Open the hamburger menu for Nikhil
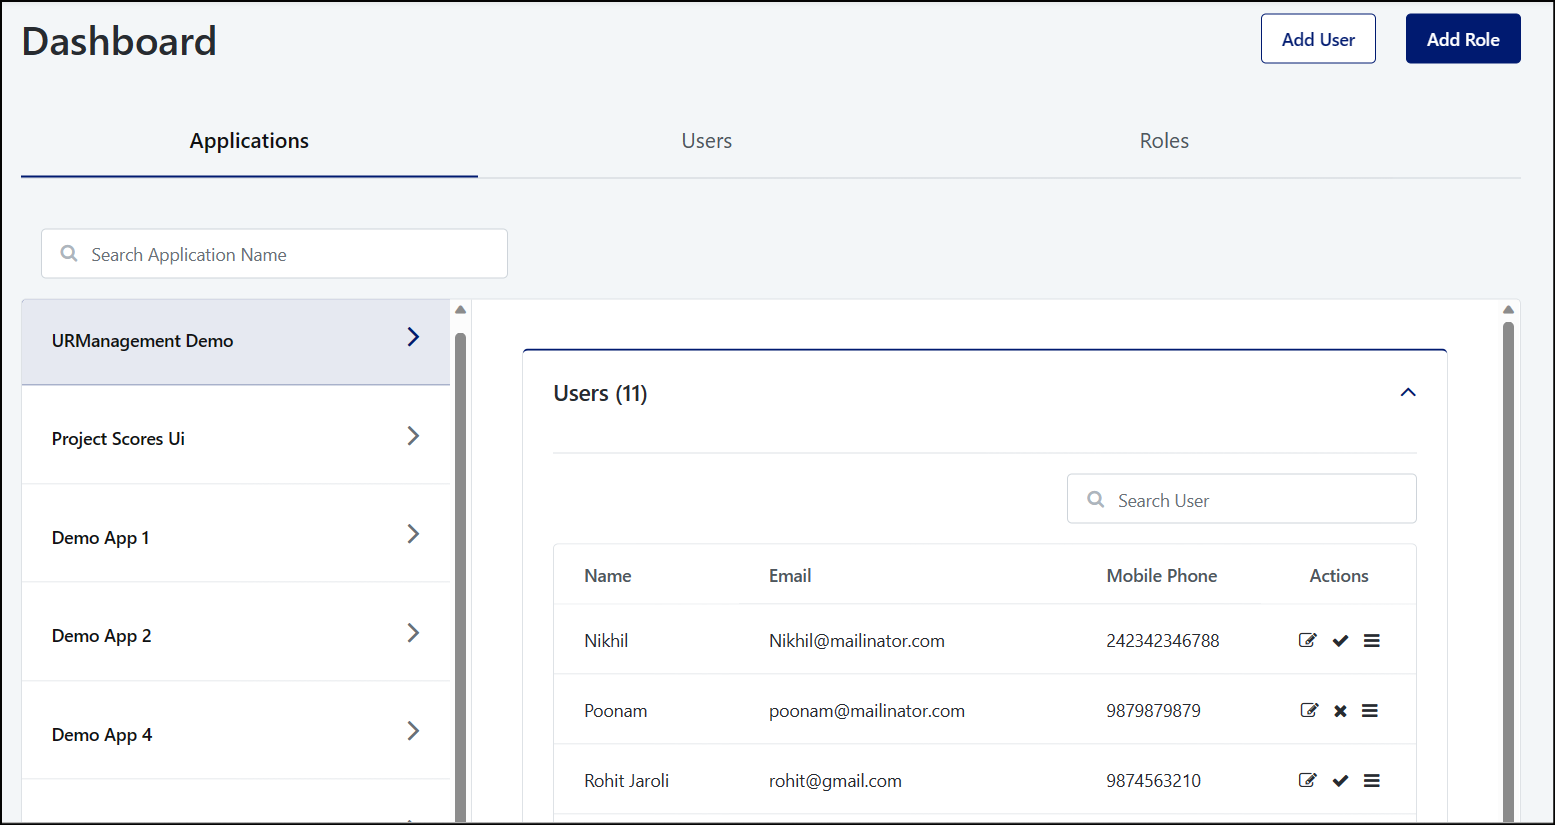 [x=1371, y=641]
